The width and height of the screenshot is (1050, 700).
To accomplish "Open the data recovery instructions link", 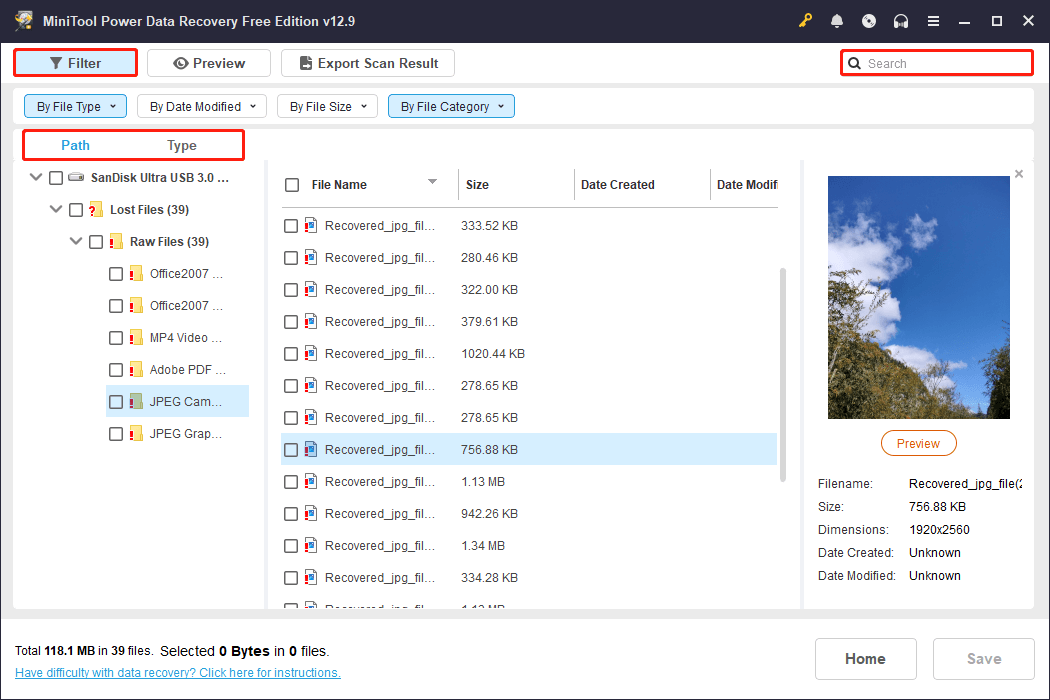I will pos(177,673).
